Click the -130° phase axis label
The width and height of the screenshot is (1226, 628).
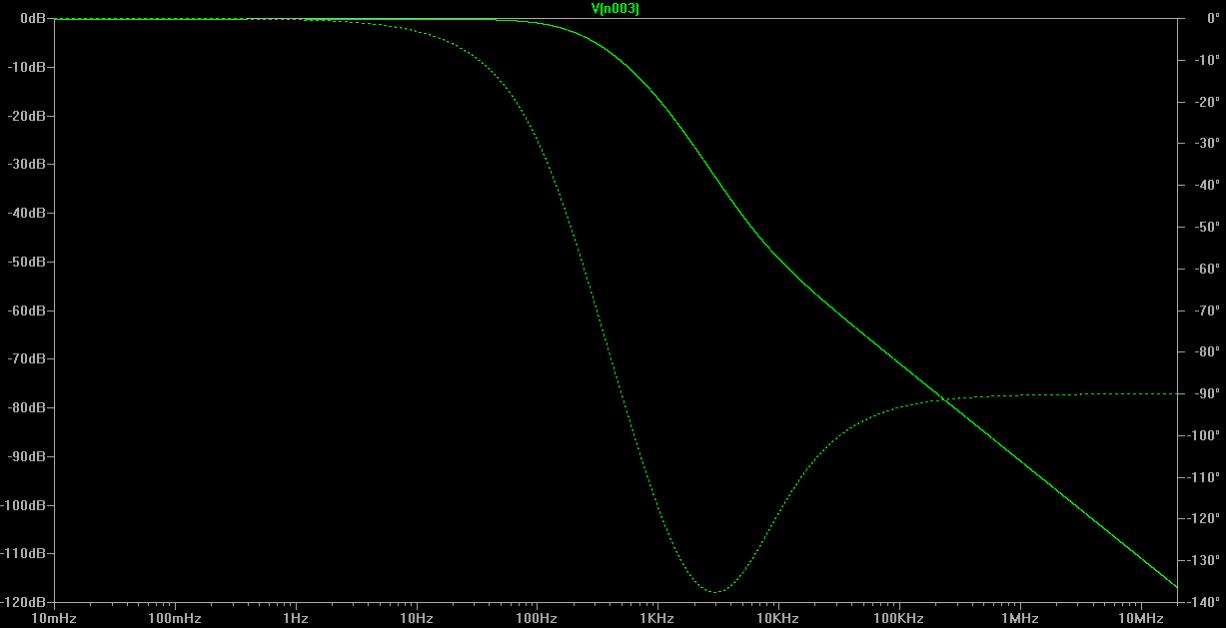tap(1203, 560)
